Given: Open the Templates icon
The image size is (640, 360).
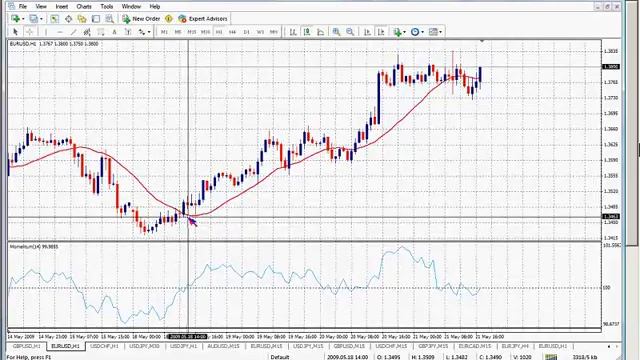Looking at the screenshot, I should [433, 32].
